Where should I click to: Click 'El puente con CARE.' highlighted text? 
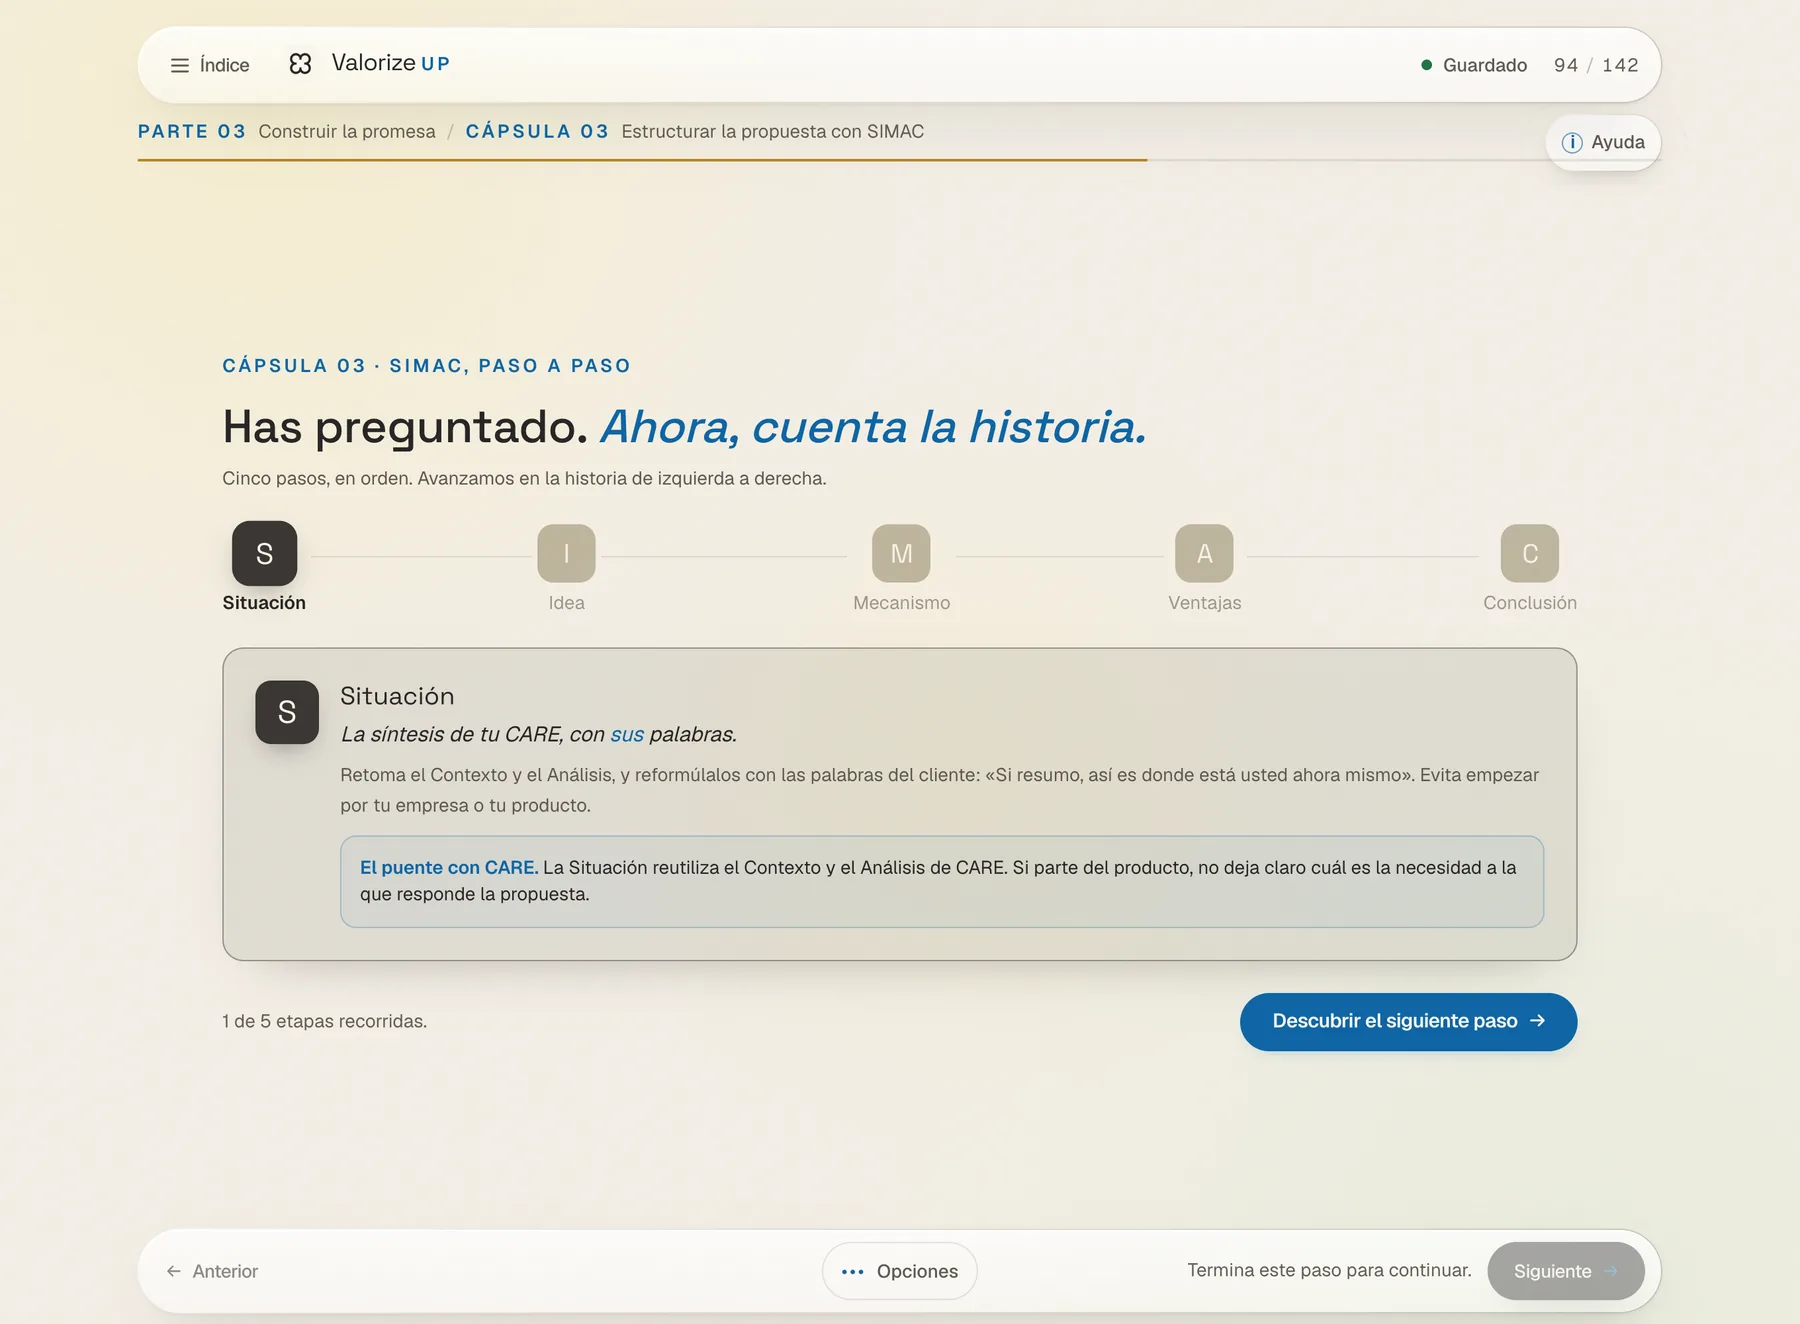point(449,868)
